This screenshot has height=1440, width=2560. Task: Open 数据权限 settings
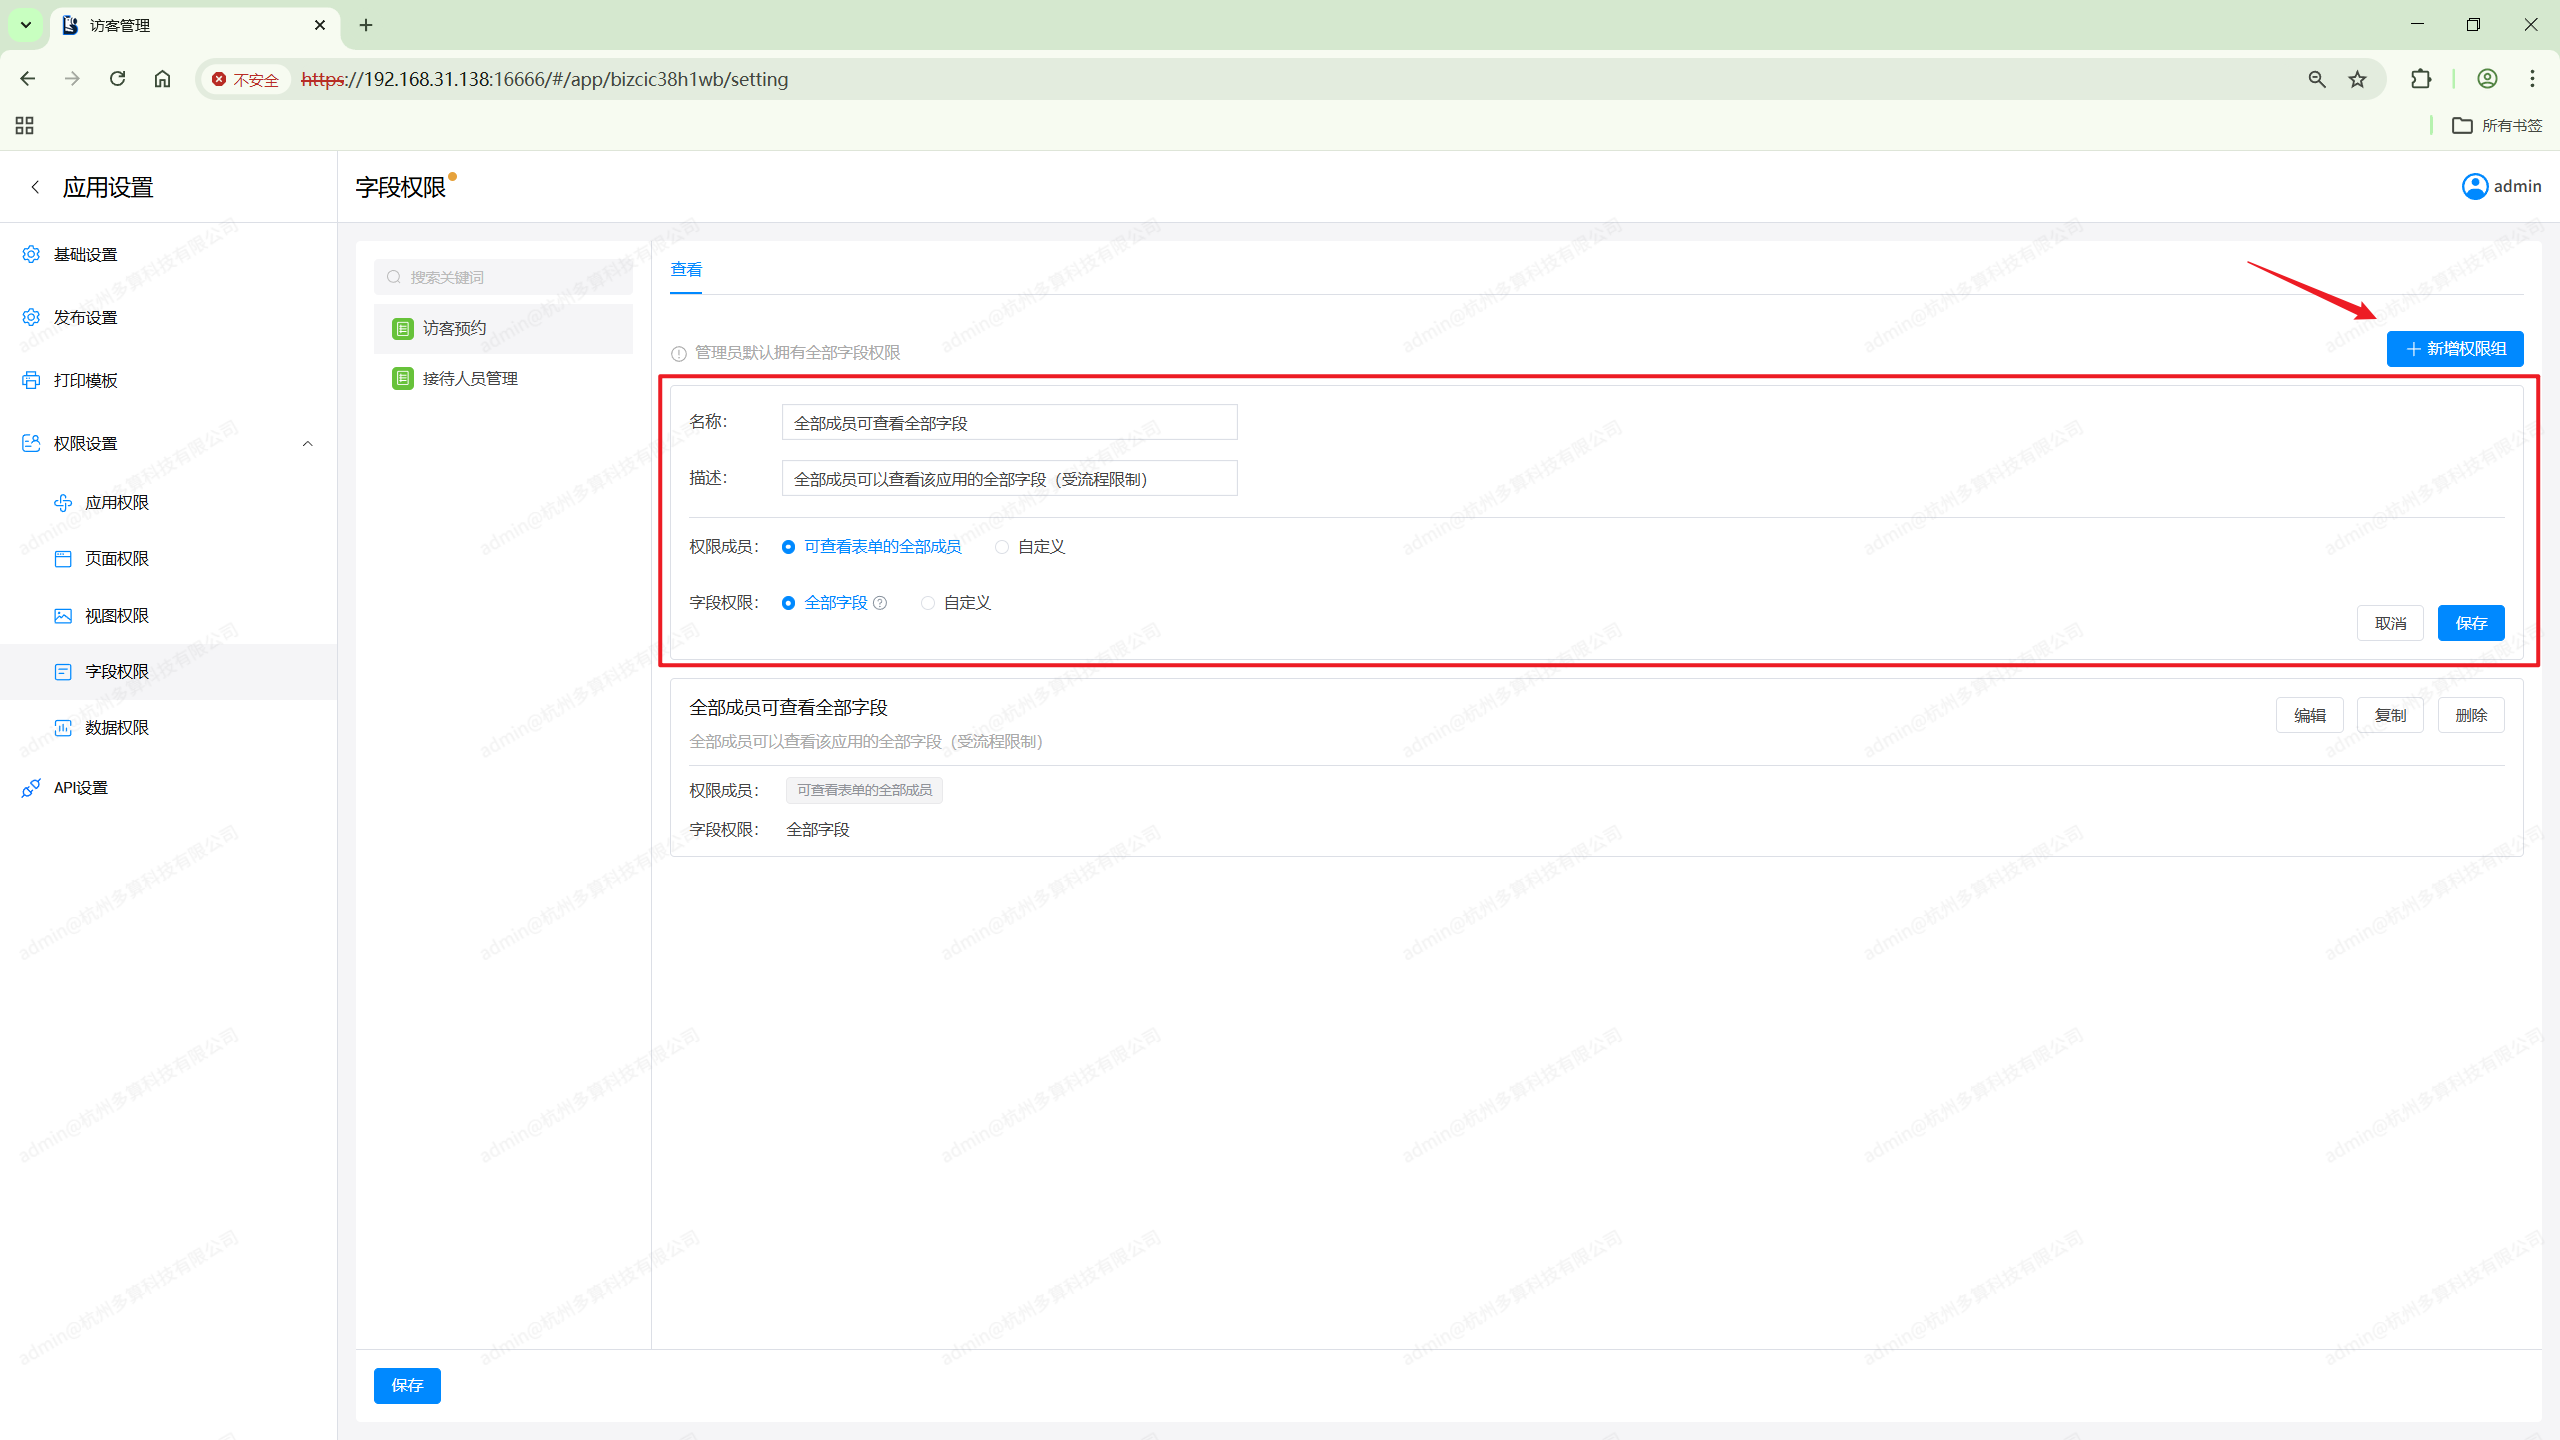[x=116, y=727]
